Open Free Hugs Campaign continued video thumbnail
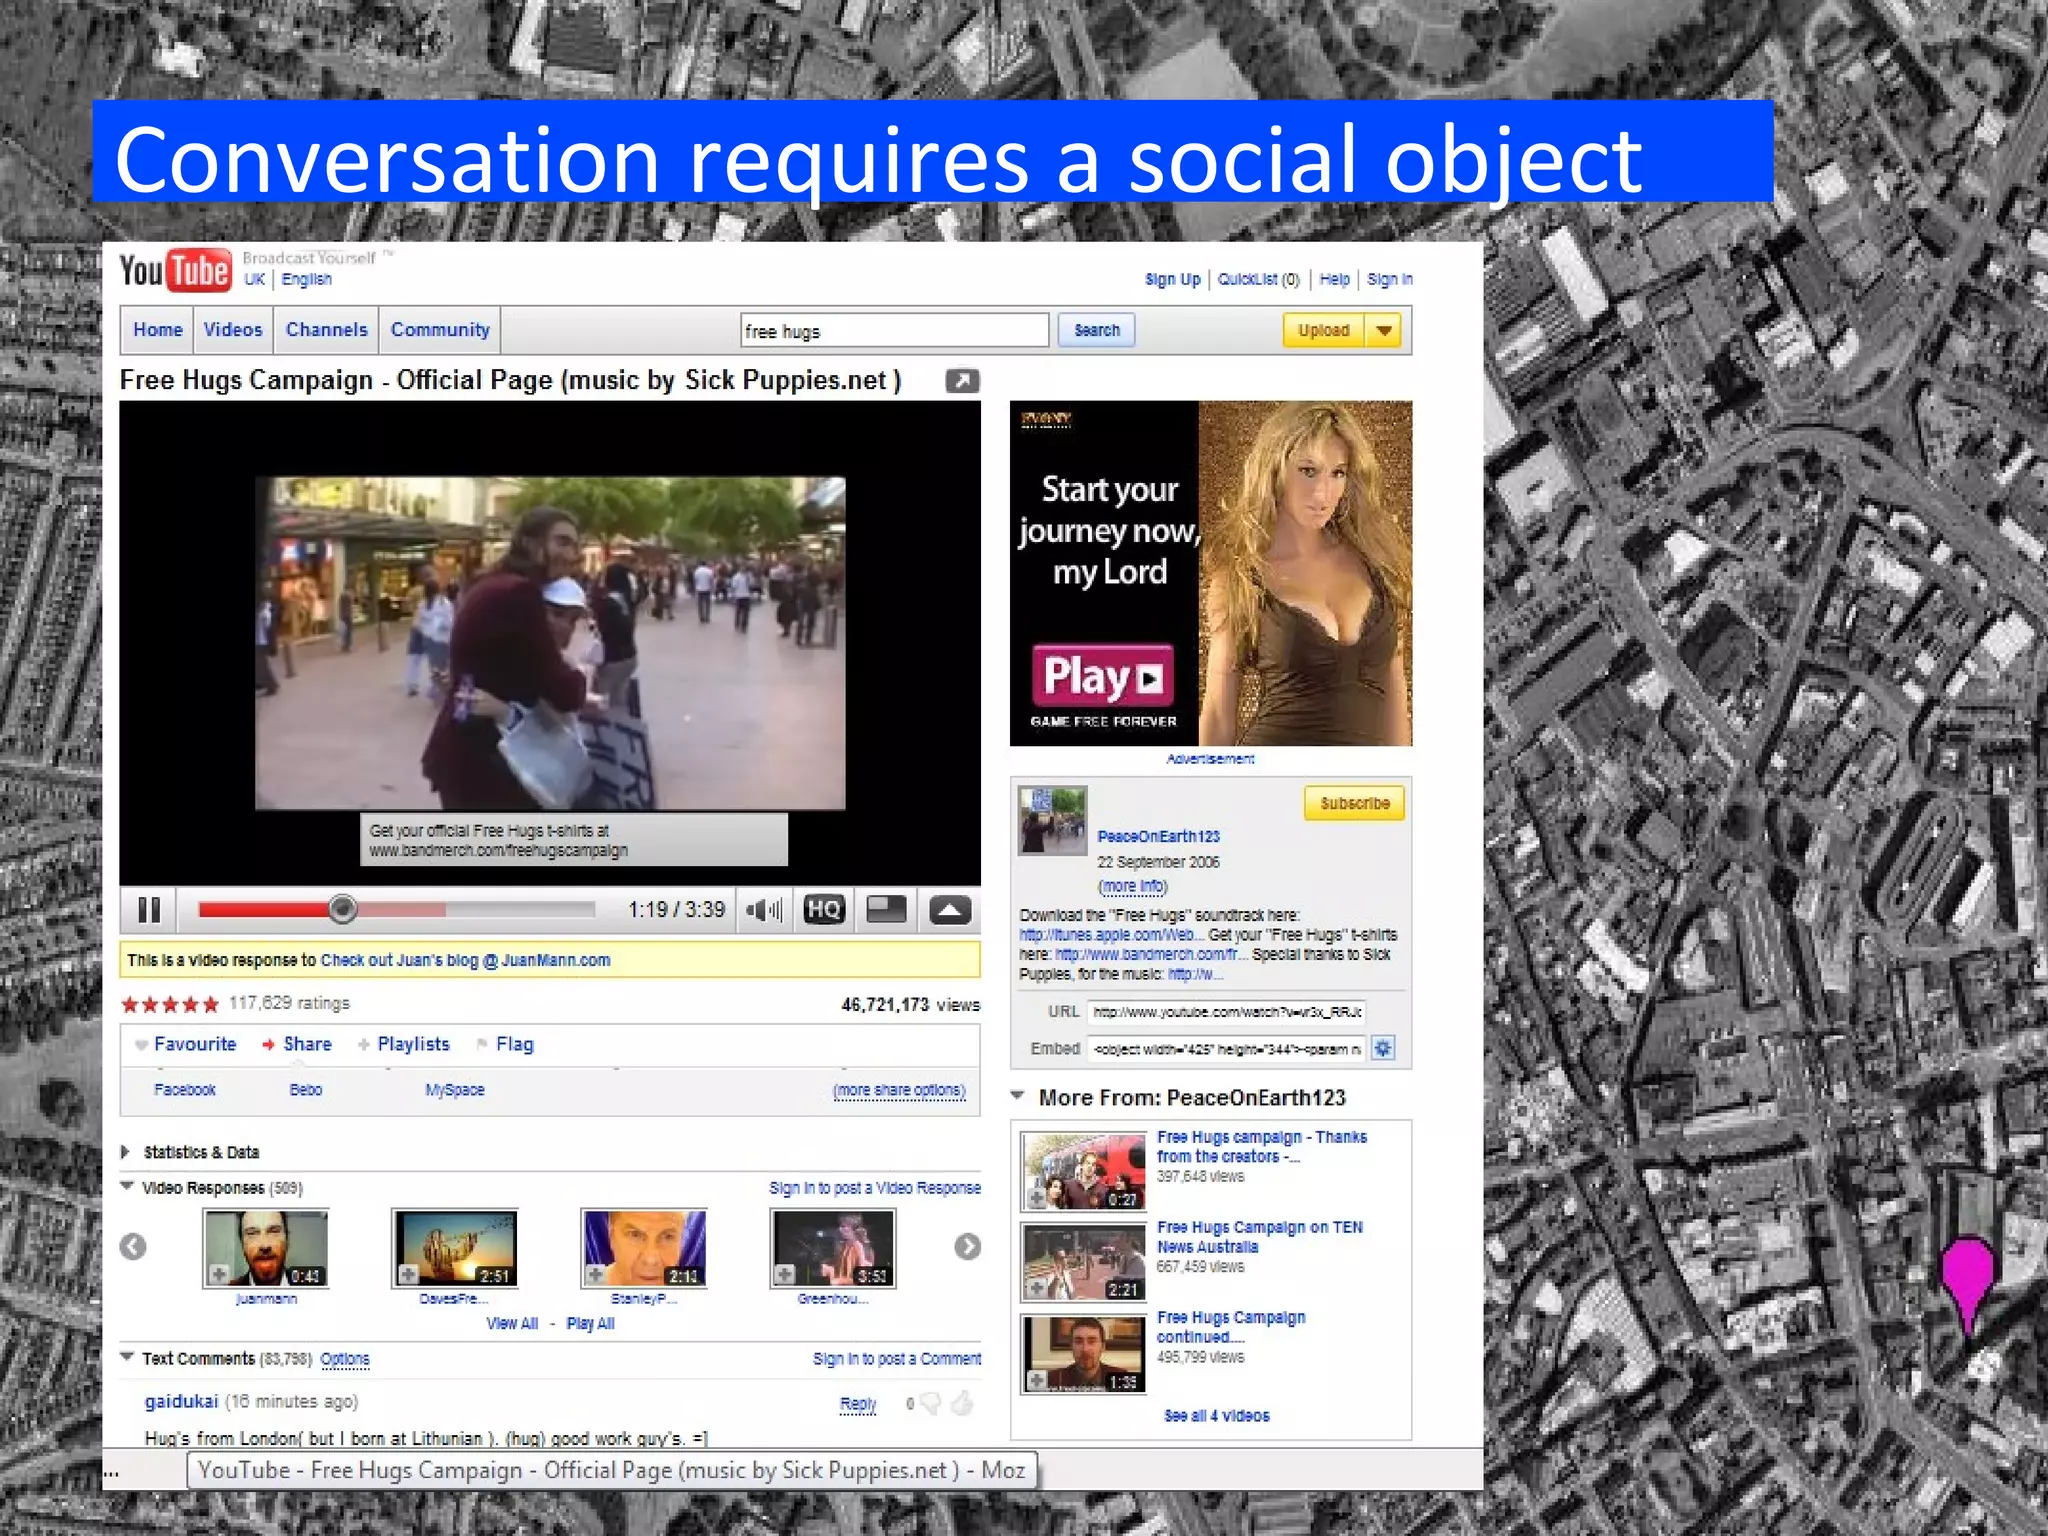The image size is (2048, 1536). tap(1083, 1354)
